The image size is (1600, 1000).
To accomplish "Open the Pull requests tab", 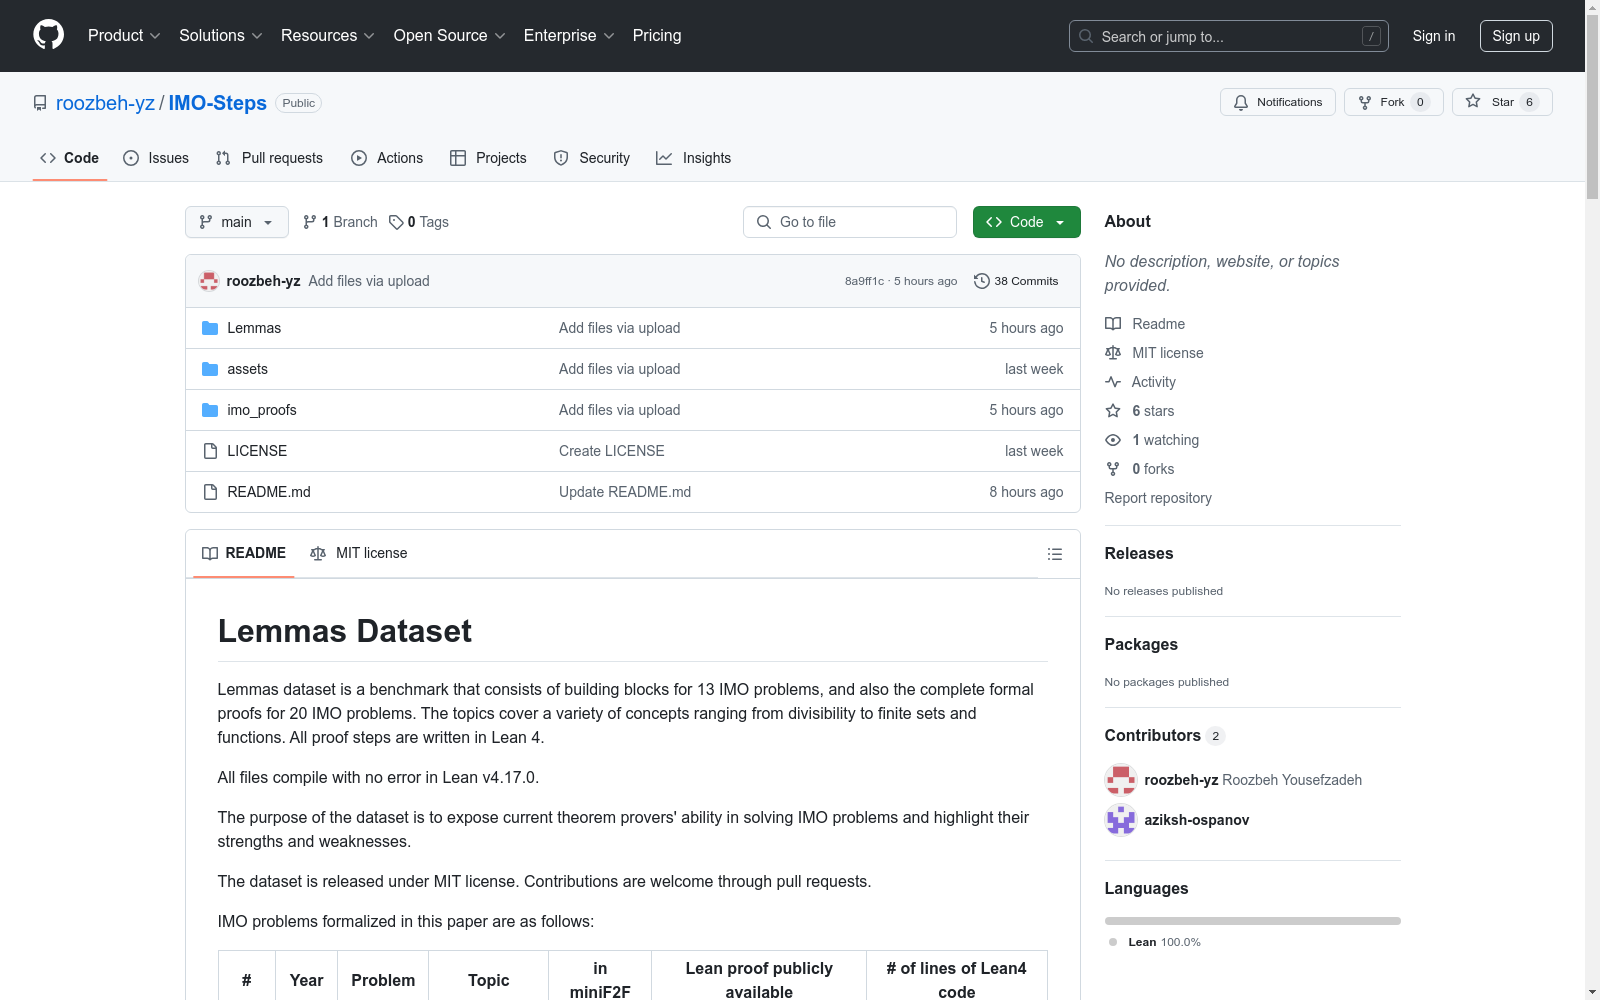I will pos(269,158).
